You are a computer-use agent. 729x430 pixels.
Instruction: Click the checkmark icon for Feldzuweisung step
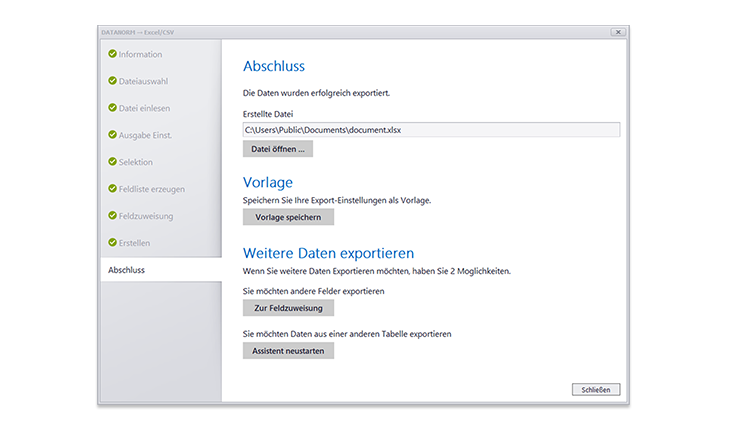click(112, 215)
